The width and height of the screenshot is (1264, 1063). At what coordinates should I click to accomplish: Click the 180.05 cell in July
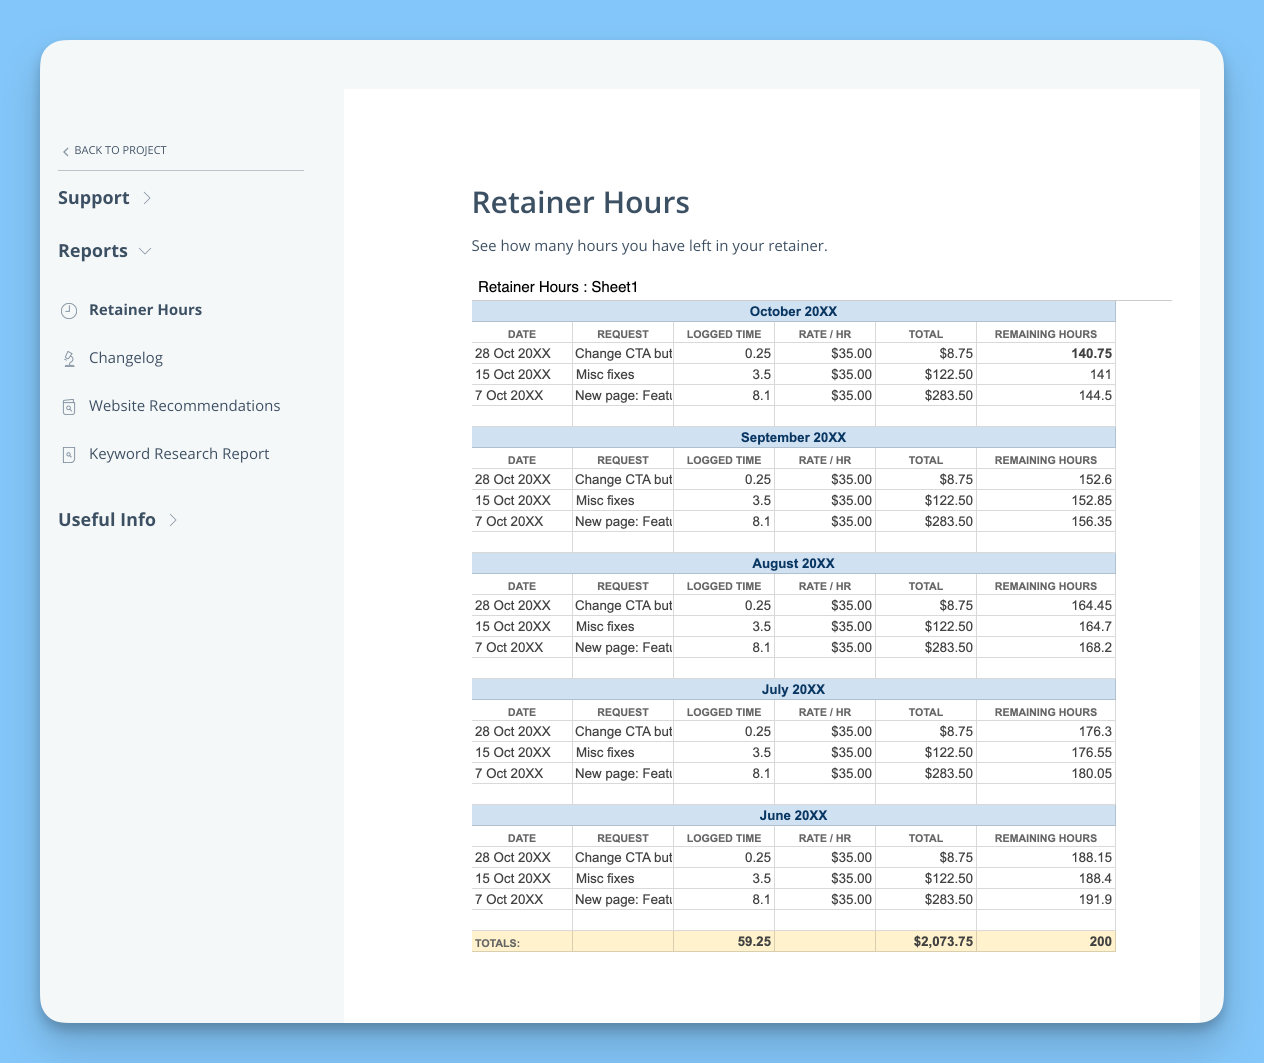[x=1045, y=773]
